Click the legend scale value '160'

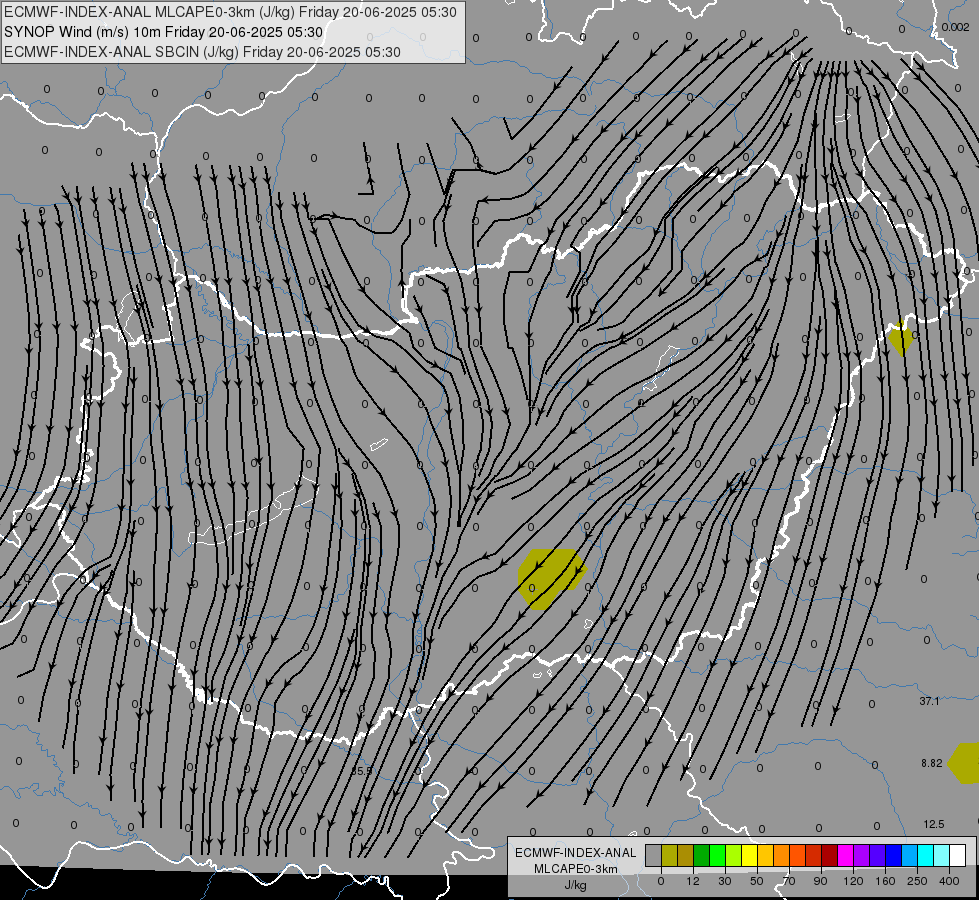[x=885, y=881]
